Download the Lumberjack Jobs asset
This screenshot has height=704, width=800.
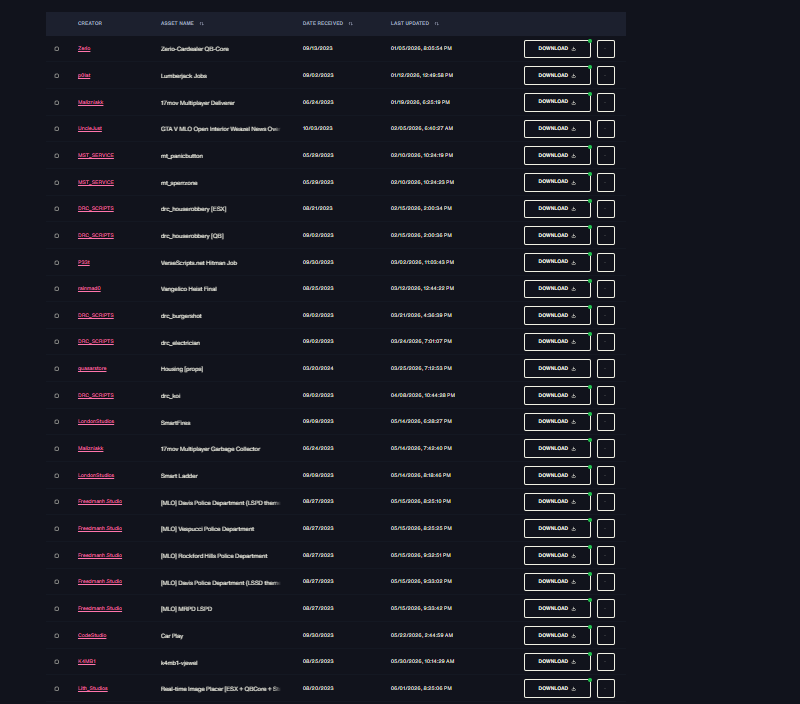[557, 76]
